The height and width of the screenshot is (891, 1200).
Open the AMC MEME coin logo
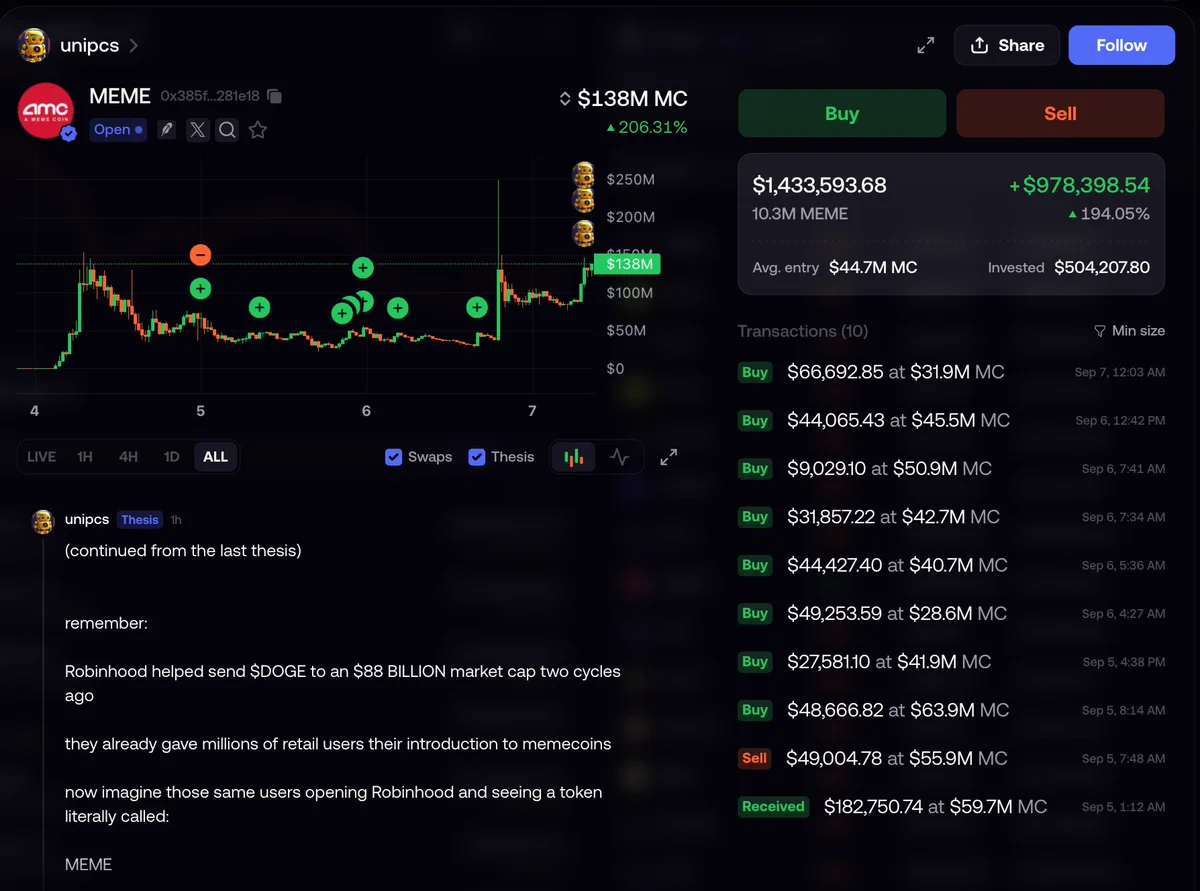pos(47,112)
